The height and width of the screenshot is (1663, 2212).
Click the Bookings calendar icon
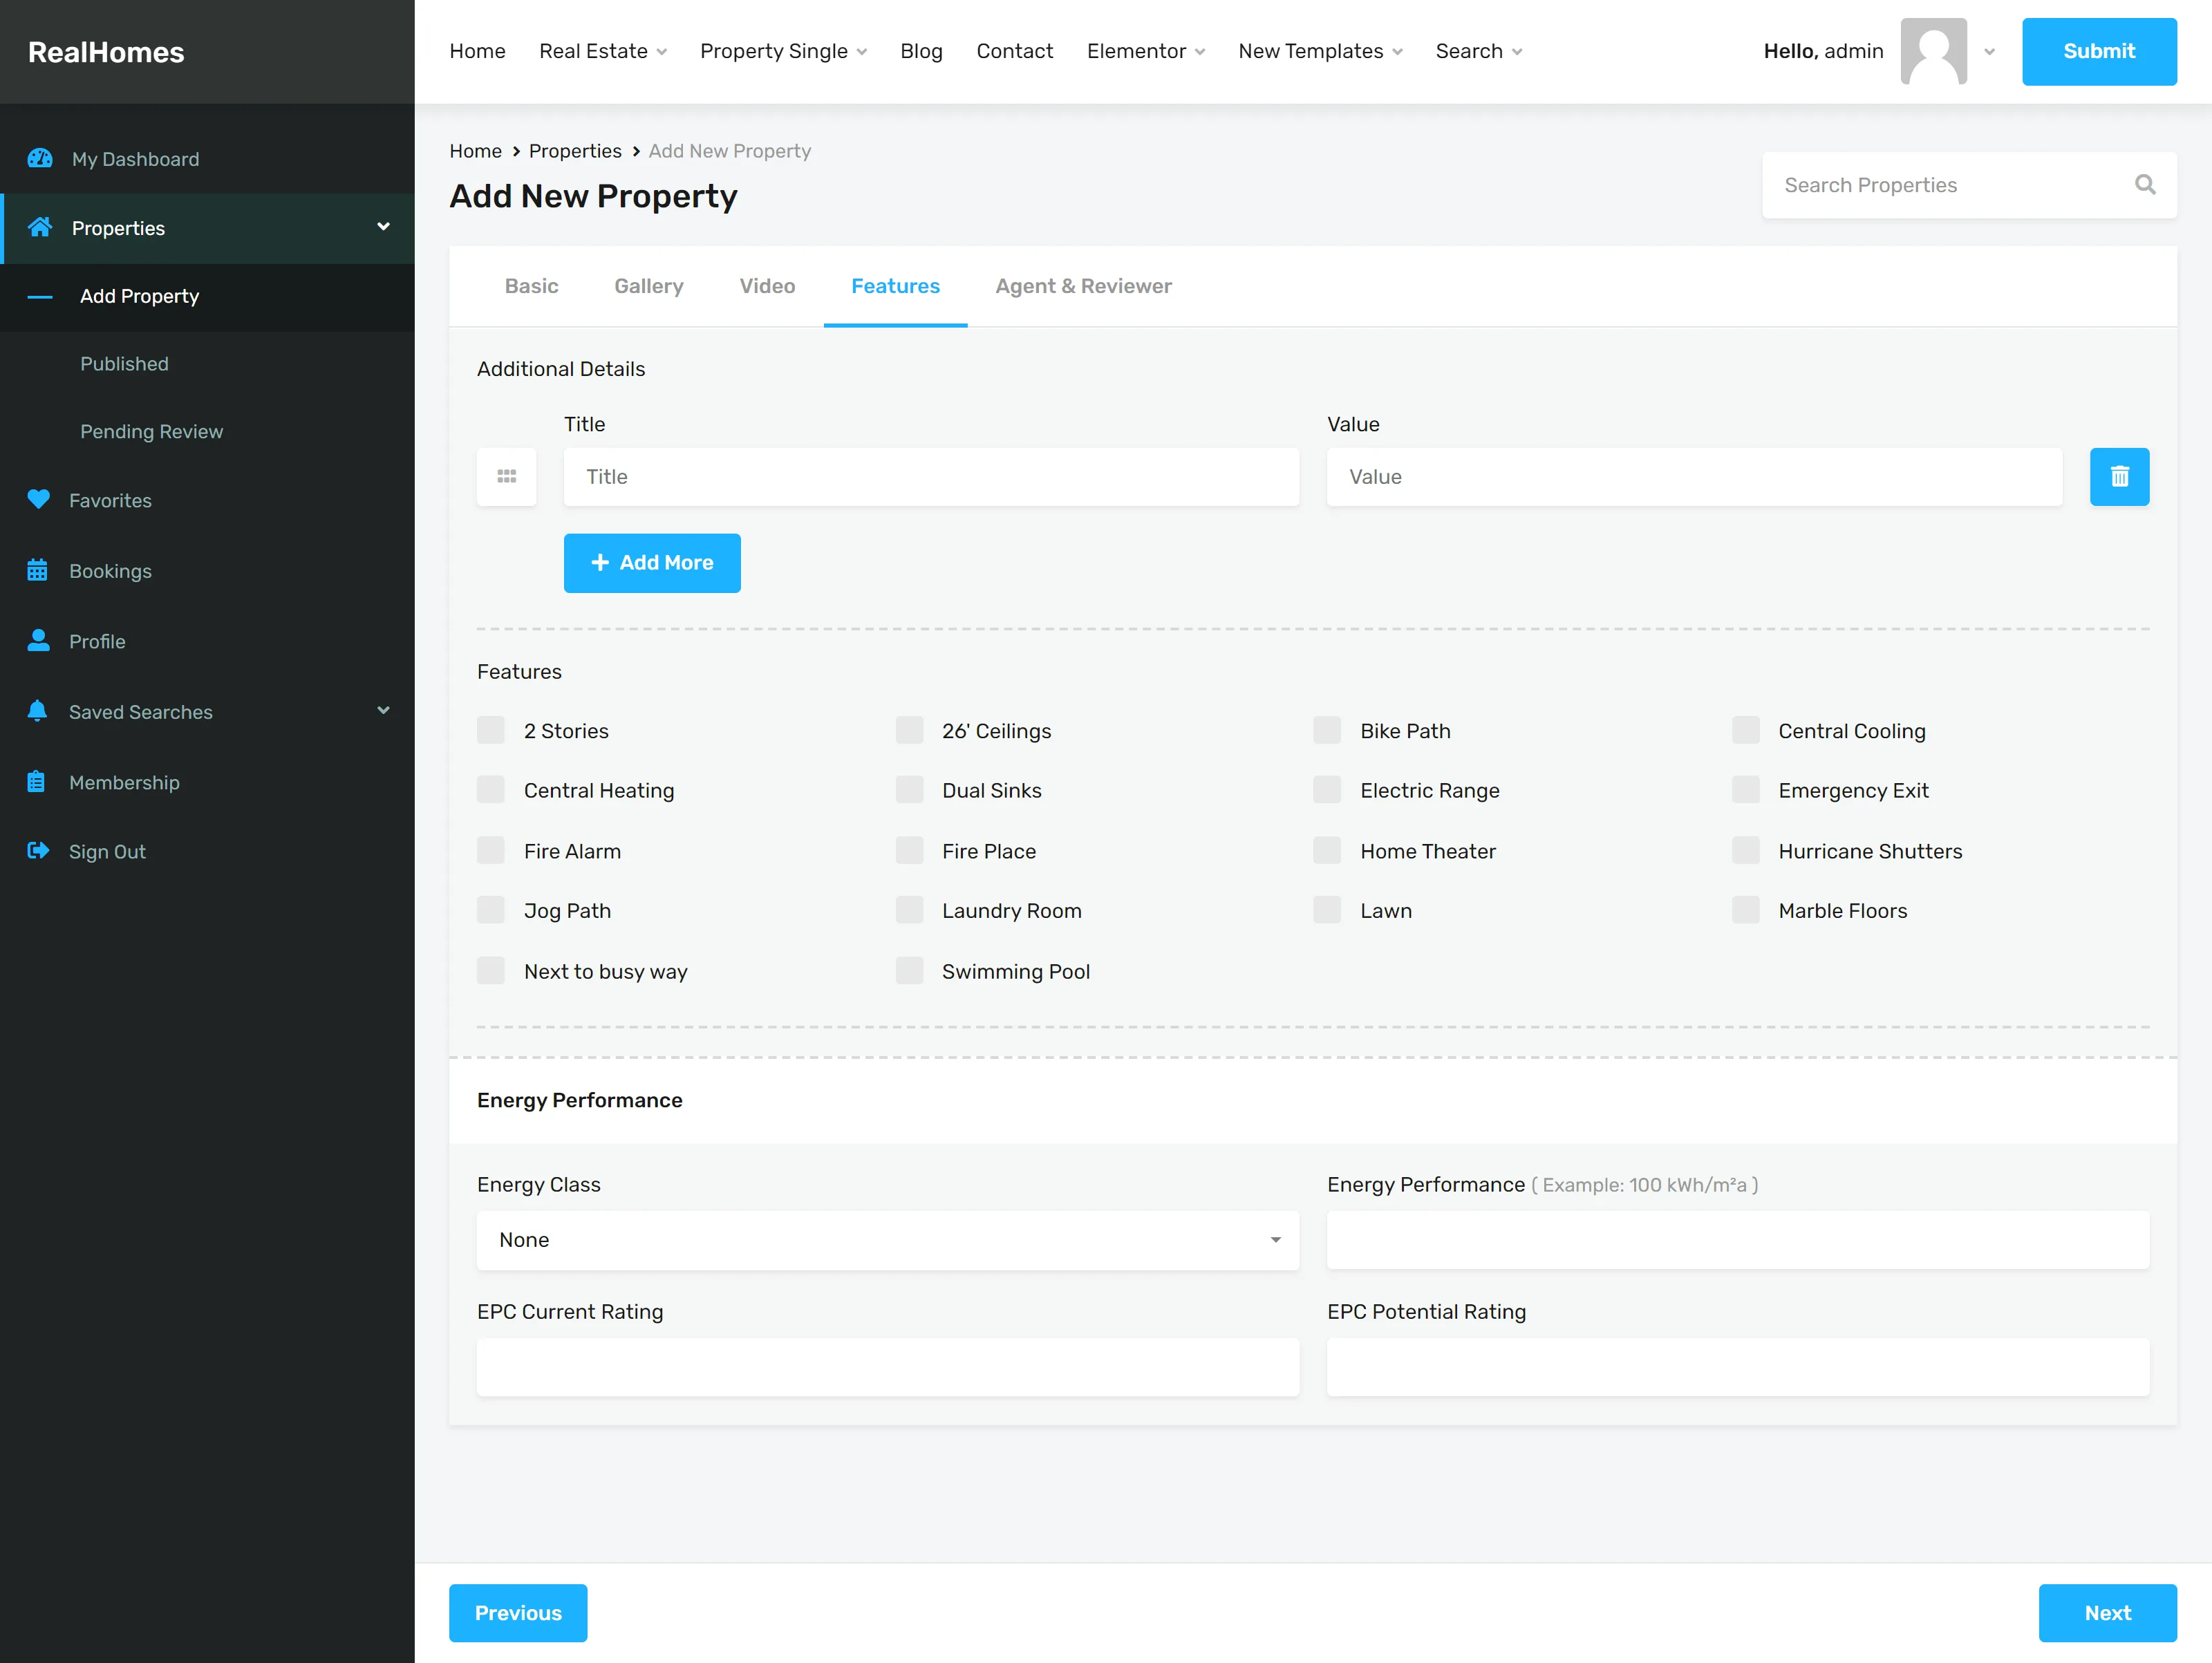tap(37, 570)
